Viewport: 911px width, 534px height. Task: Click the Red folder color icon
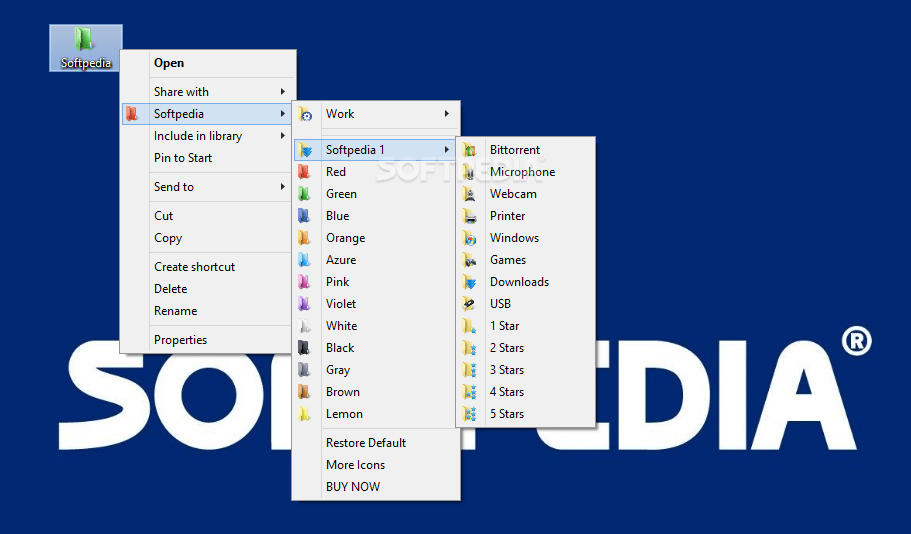click(304, 172)
